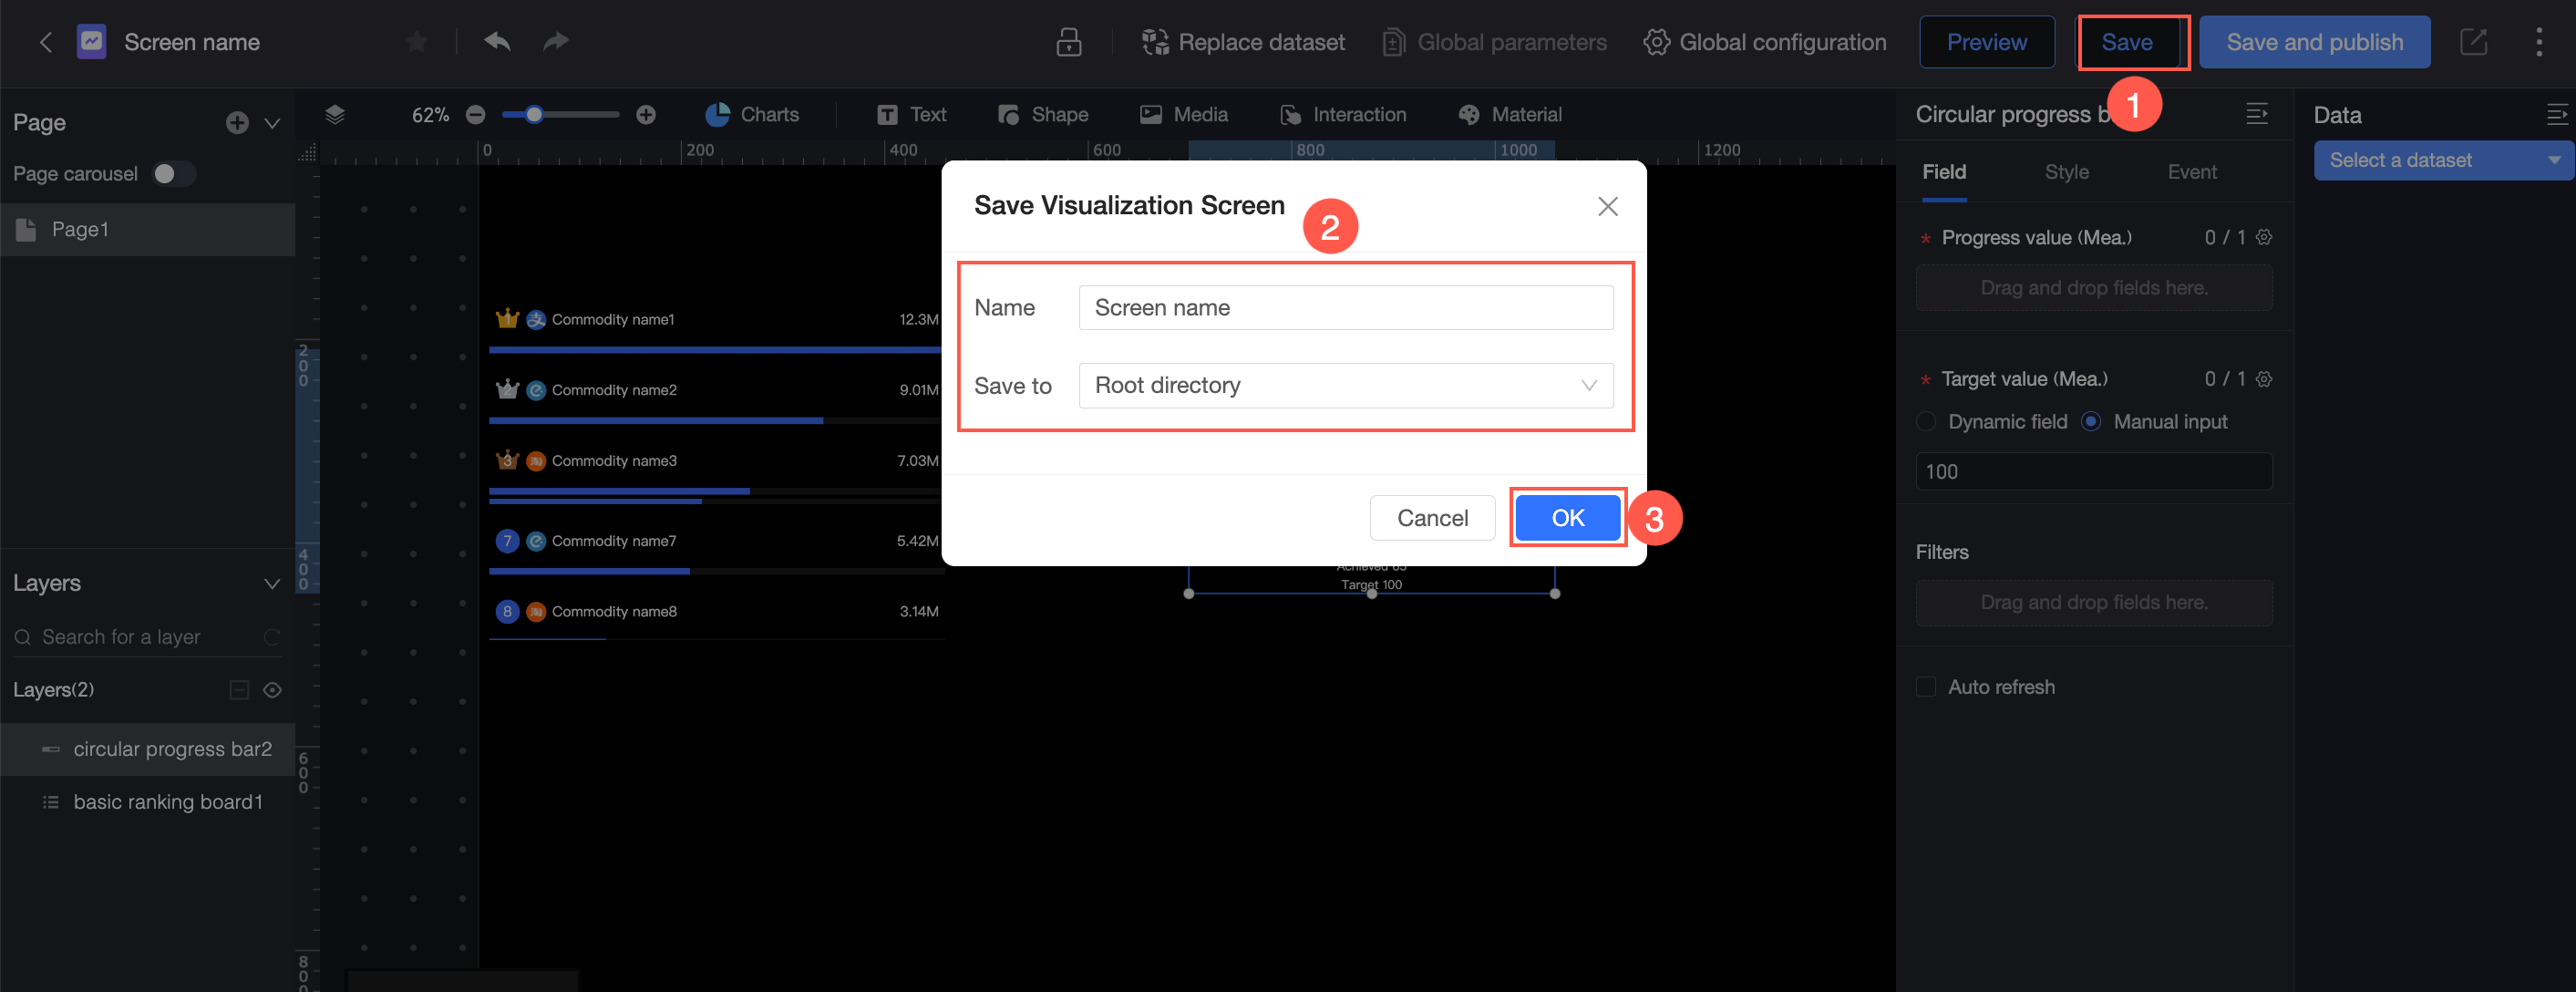Open the Select a dataset dropdown
2576x992 pixels.
pos(2442,160)
